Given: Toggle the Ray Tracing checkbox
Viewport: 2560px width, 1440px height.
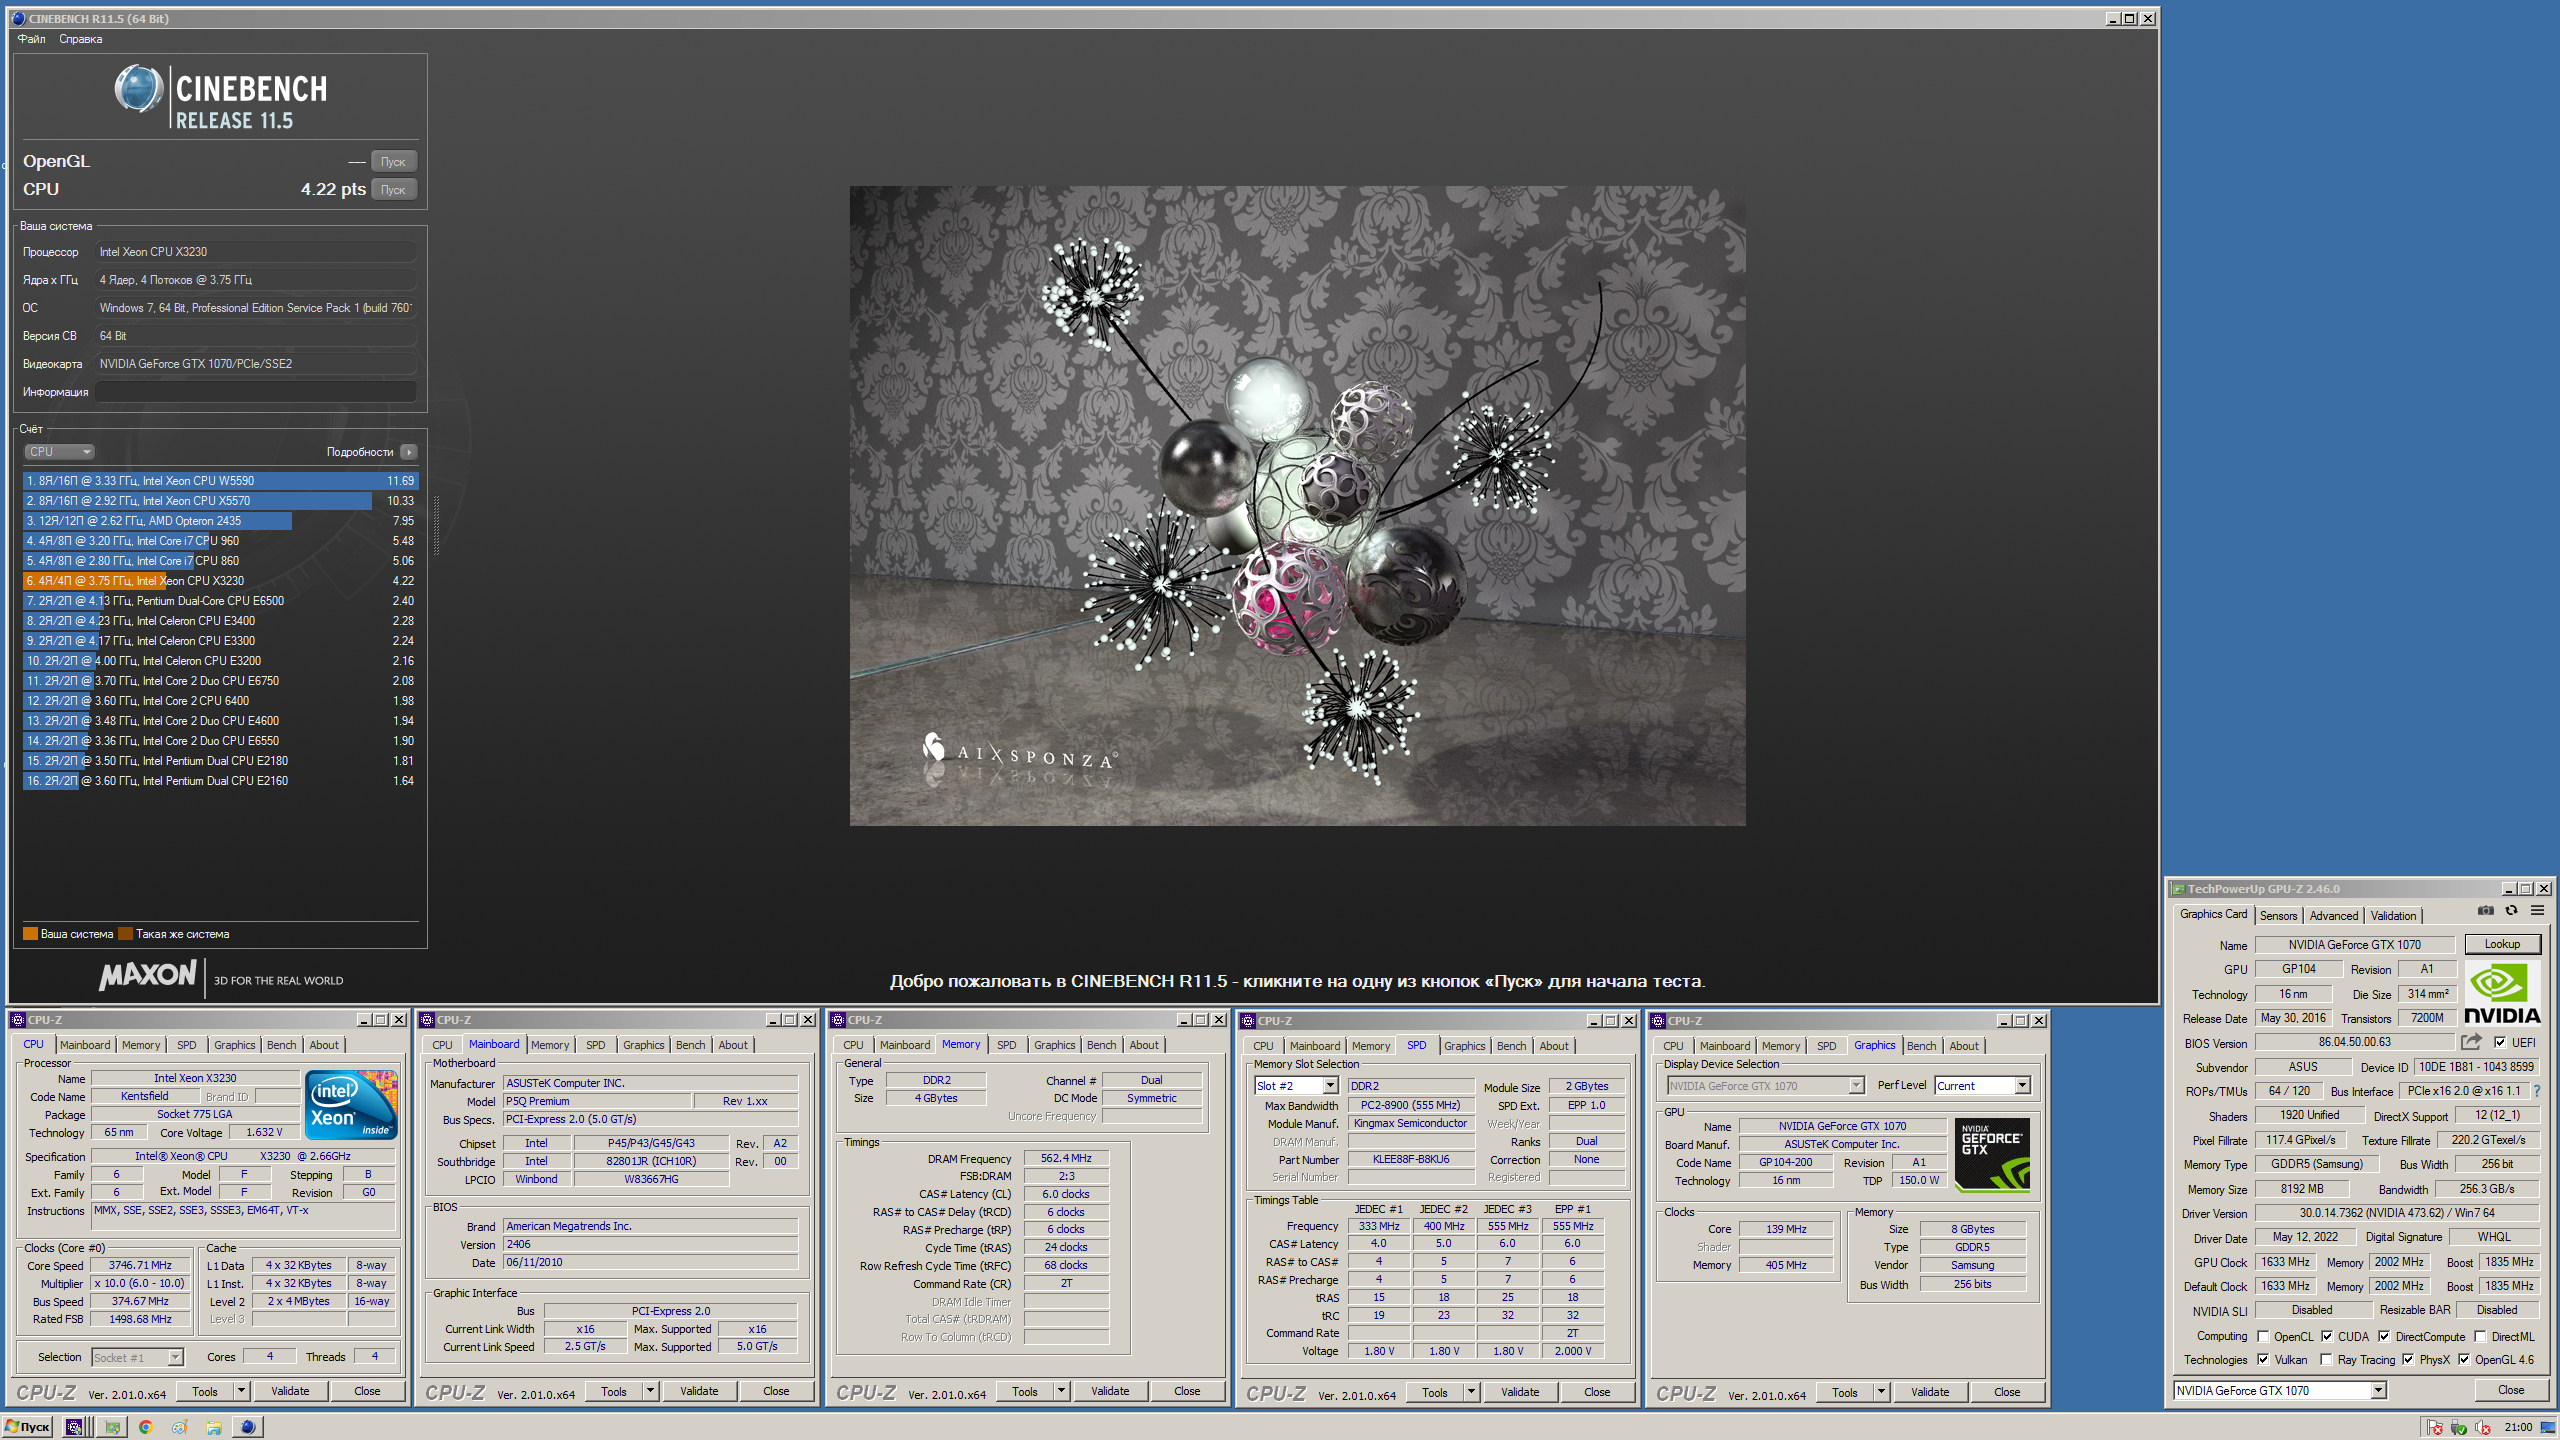Looking at the screenshot, I should coord(2326,1359).
